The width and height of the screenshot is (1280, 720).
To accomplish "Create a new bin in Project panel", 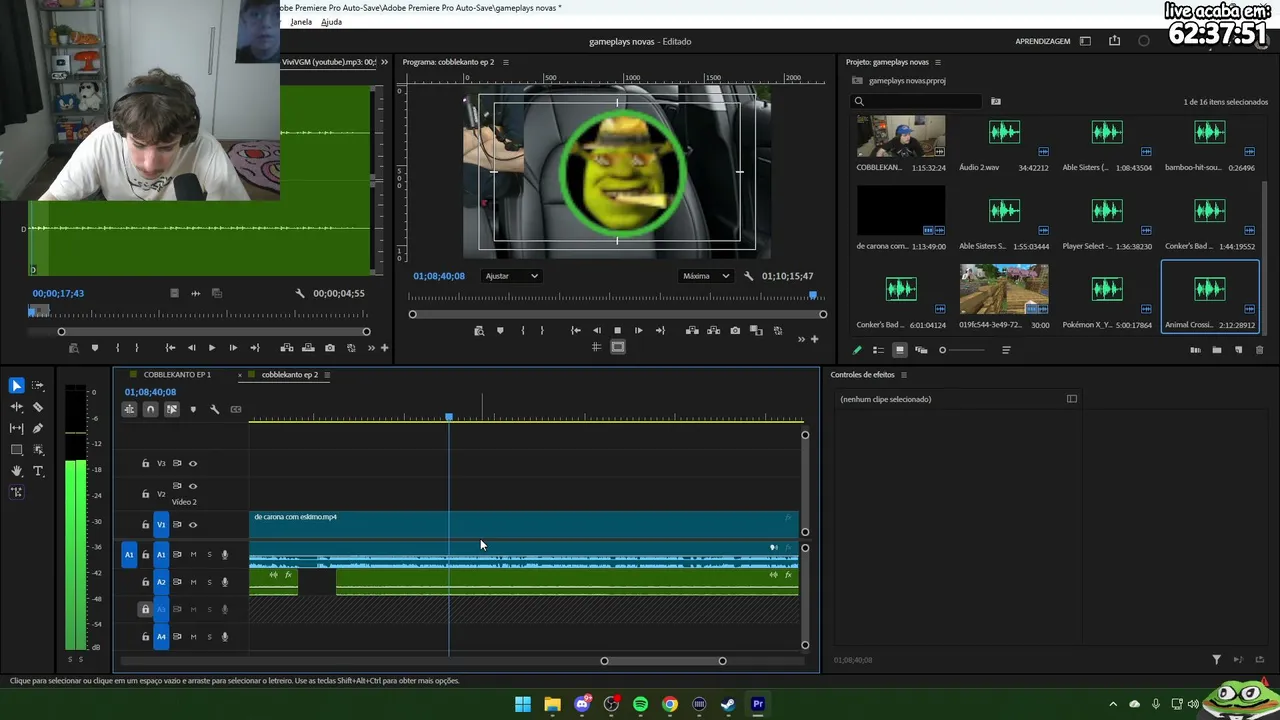I will click(1217, 350).
